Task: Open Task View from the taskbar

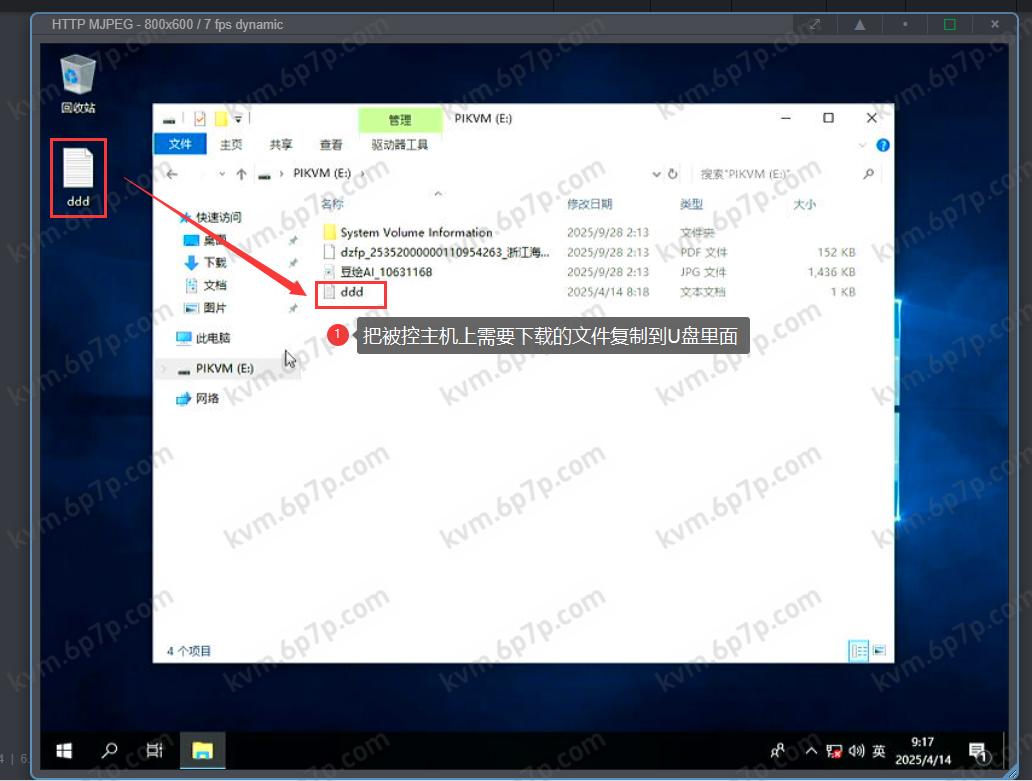Action: 155,750
